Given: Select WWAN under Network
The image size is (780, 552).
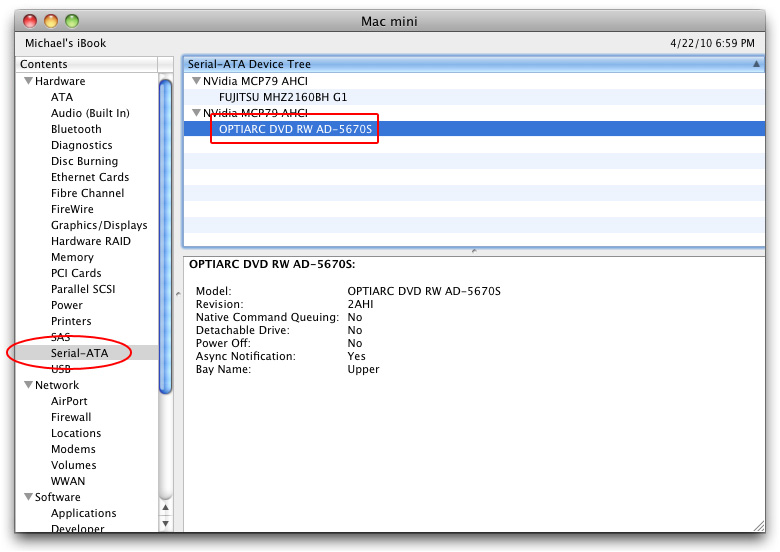Looking at the screenshot, I should click(x=68, y=481).
